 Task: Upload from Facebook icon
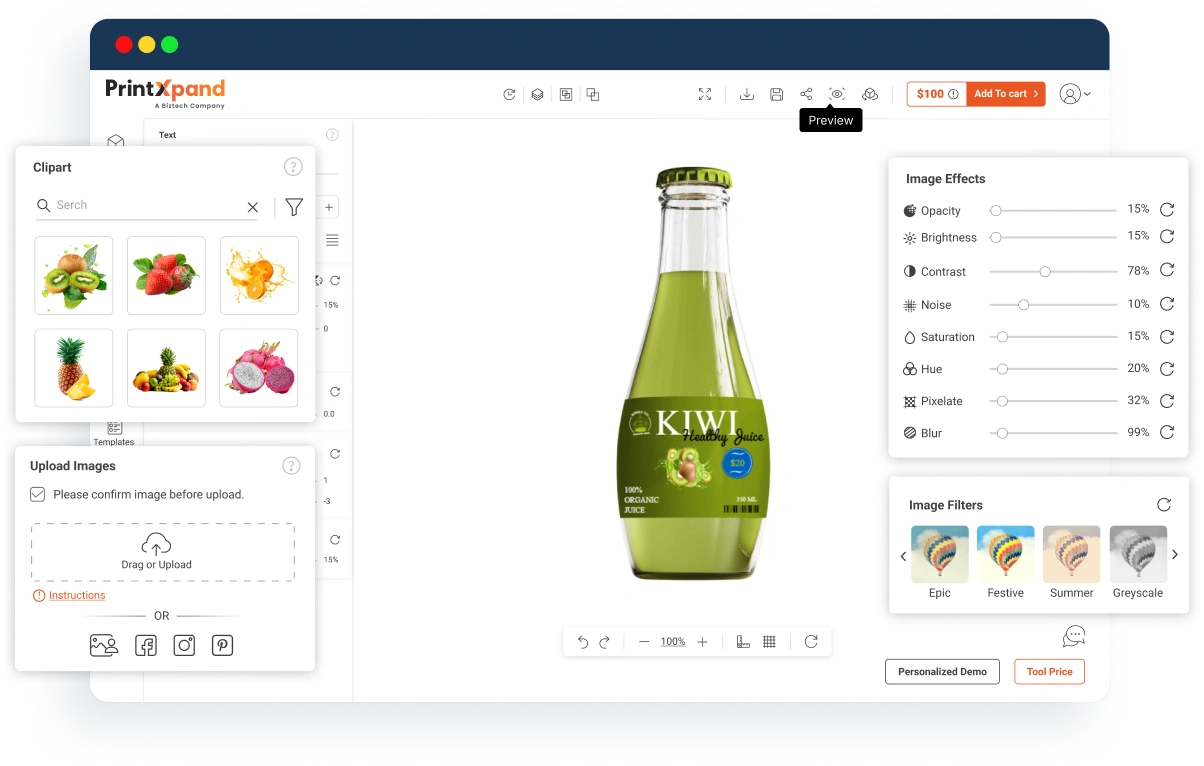tap(146, 646)
